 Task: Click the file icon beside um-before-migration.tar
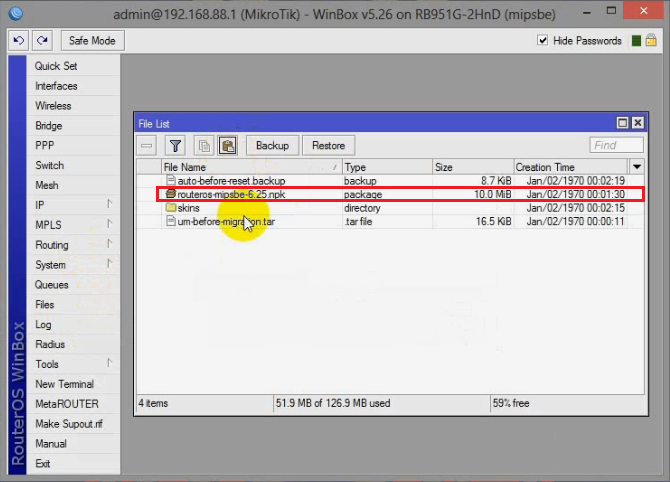(x=171, y=221)
